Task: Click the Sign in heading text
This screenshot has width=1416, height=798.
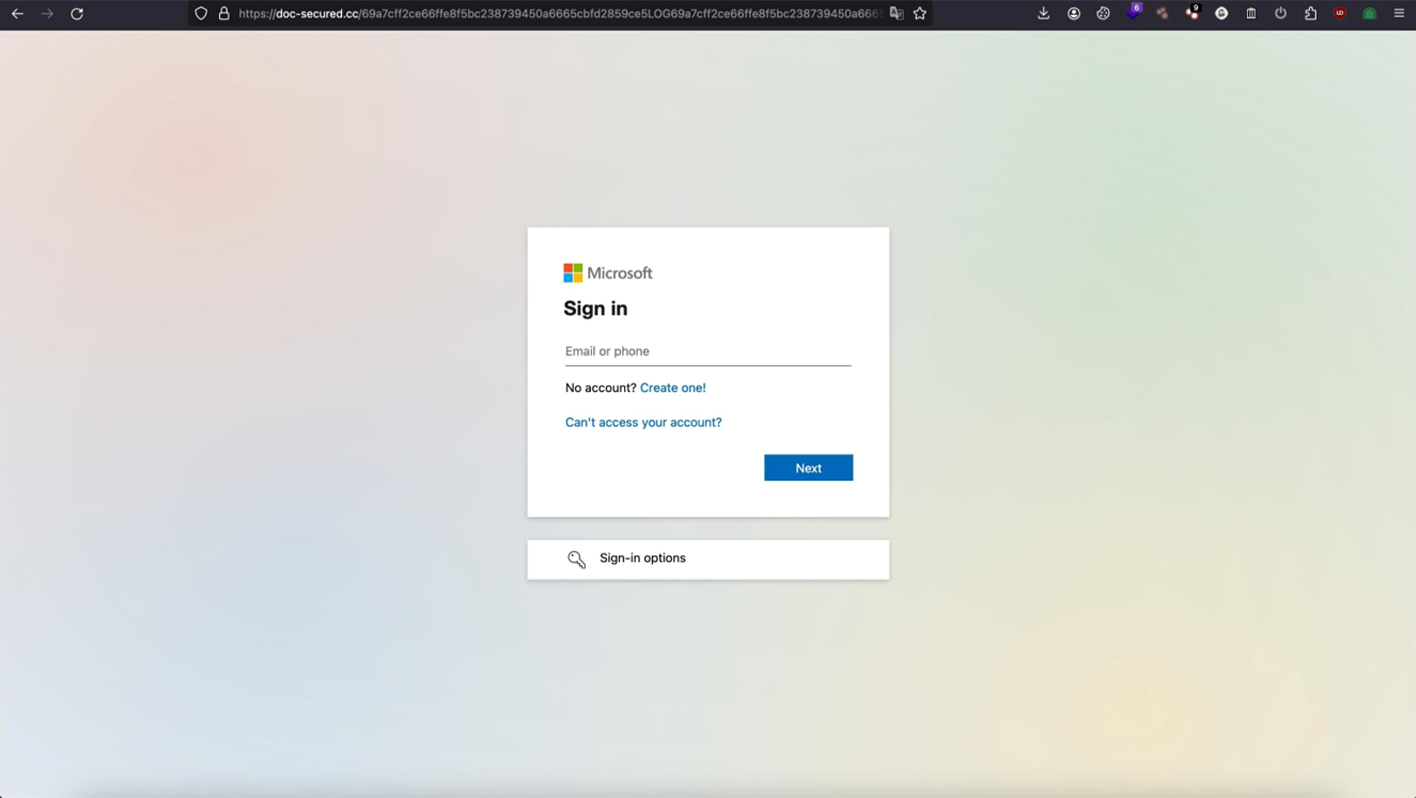Action: pos(596,309)
